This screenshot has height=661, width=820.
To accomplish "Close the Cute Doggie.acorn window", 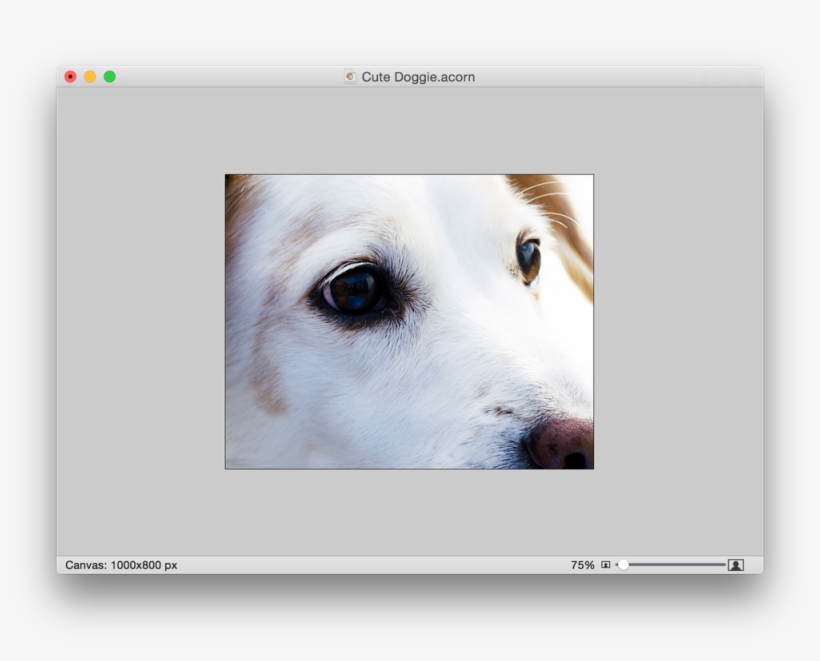I will tap(68, 75).
